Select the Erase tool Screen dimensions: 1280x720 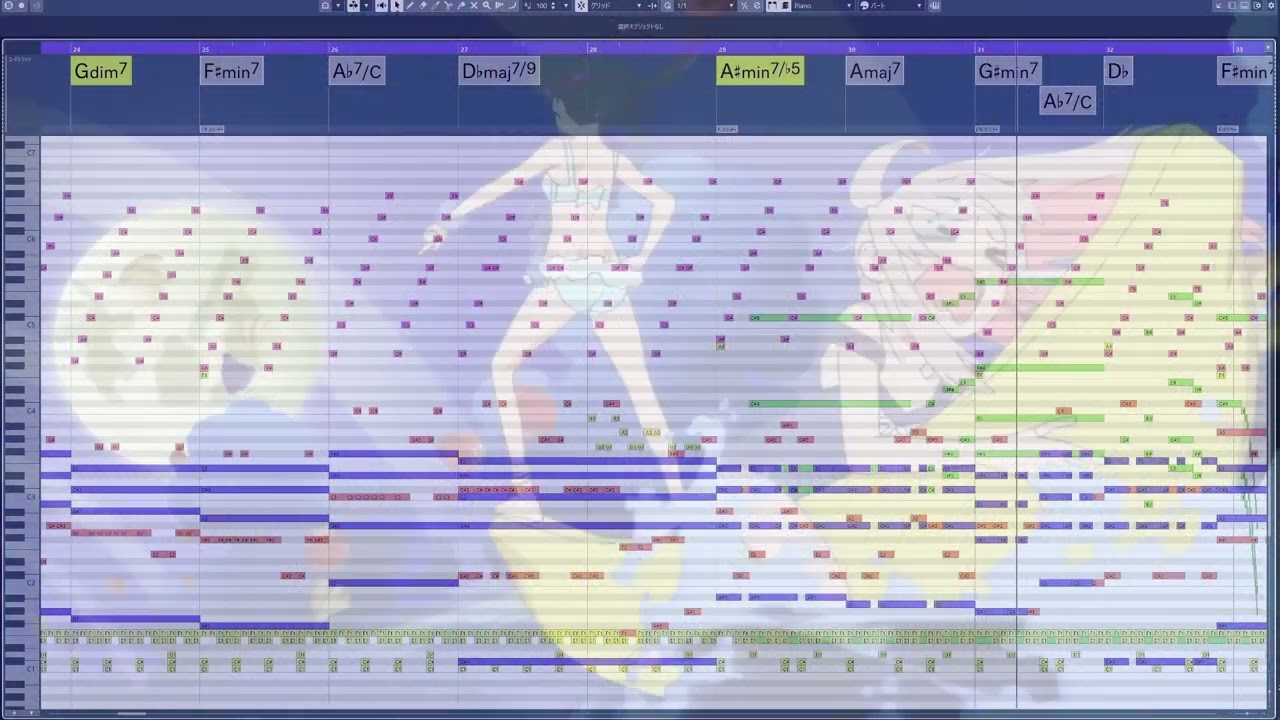[x=423, y=5]
